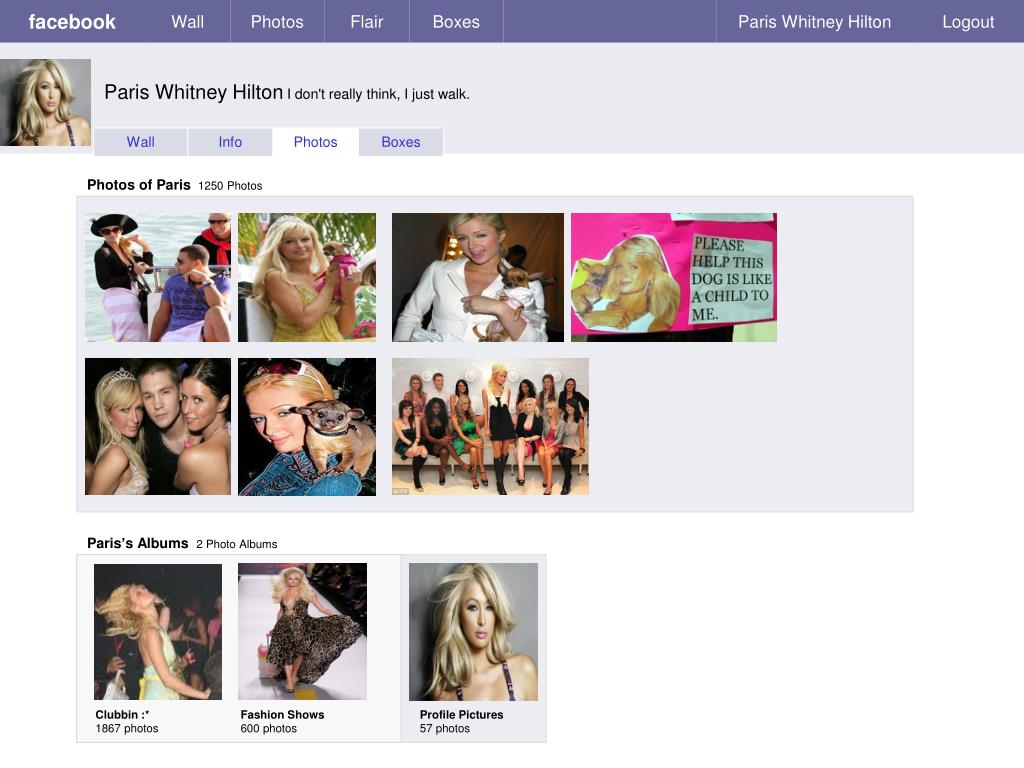The height and width of the screenshot is (768, 1024).
Task: Click the "Paris's Albums" heading
Action: 137,543
